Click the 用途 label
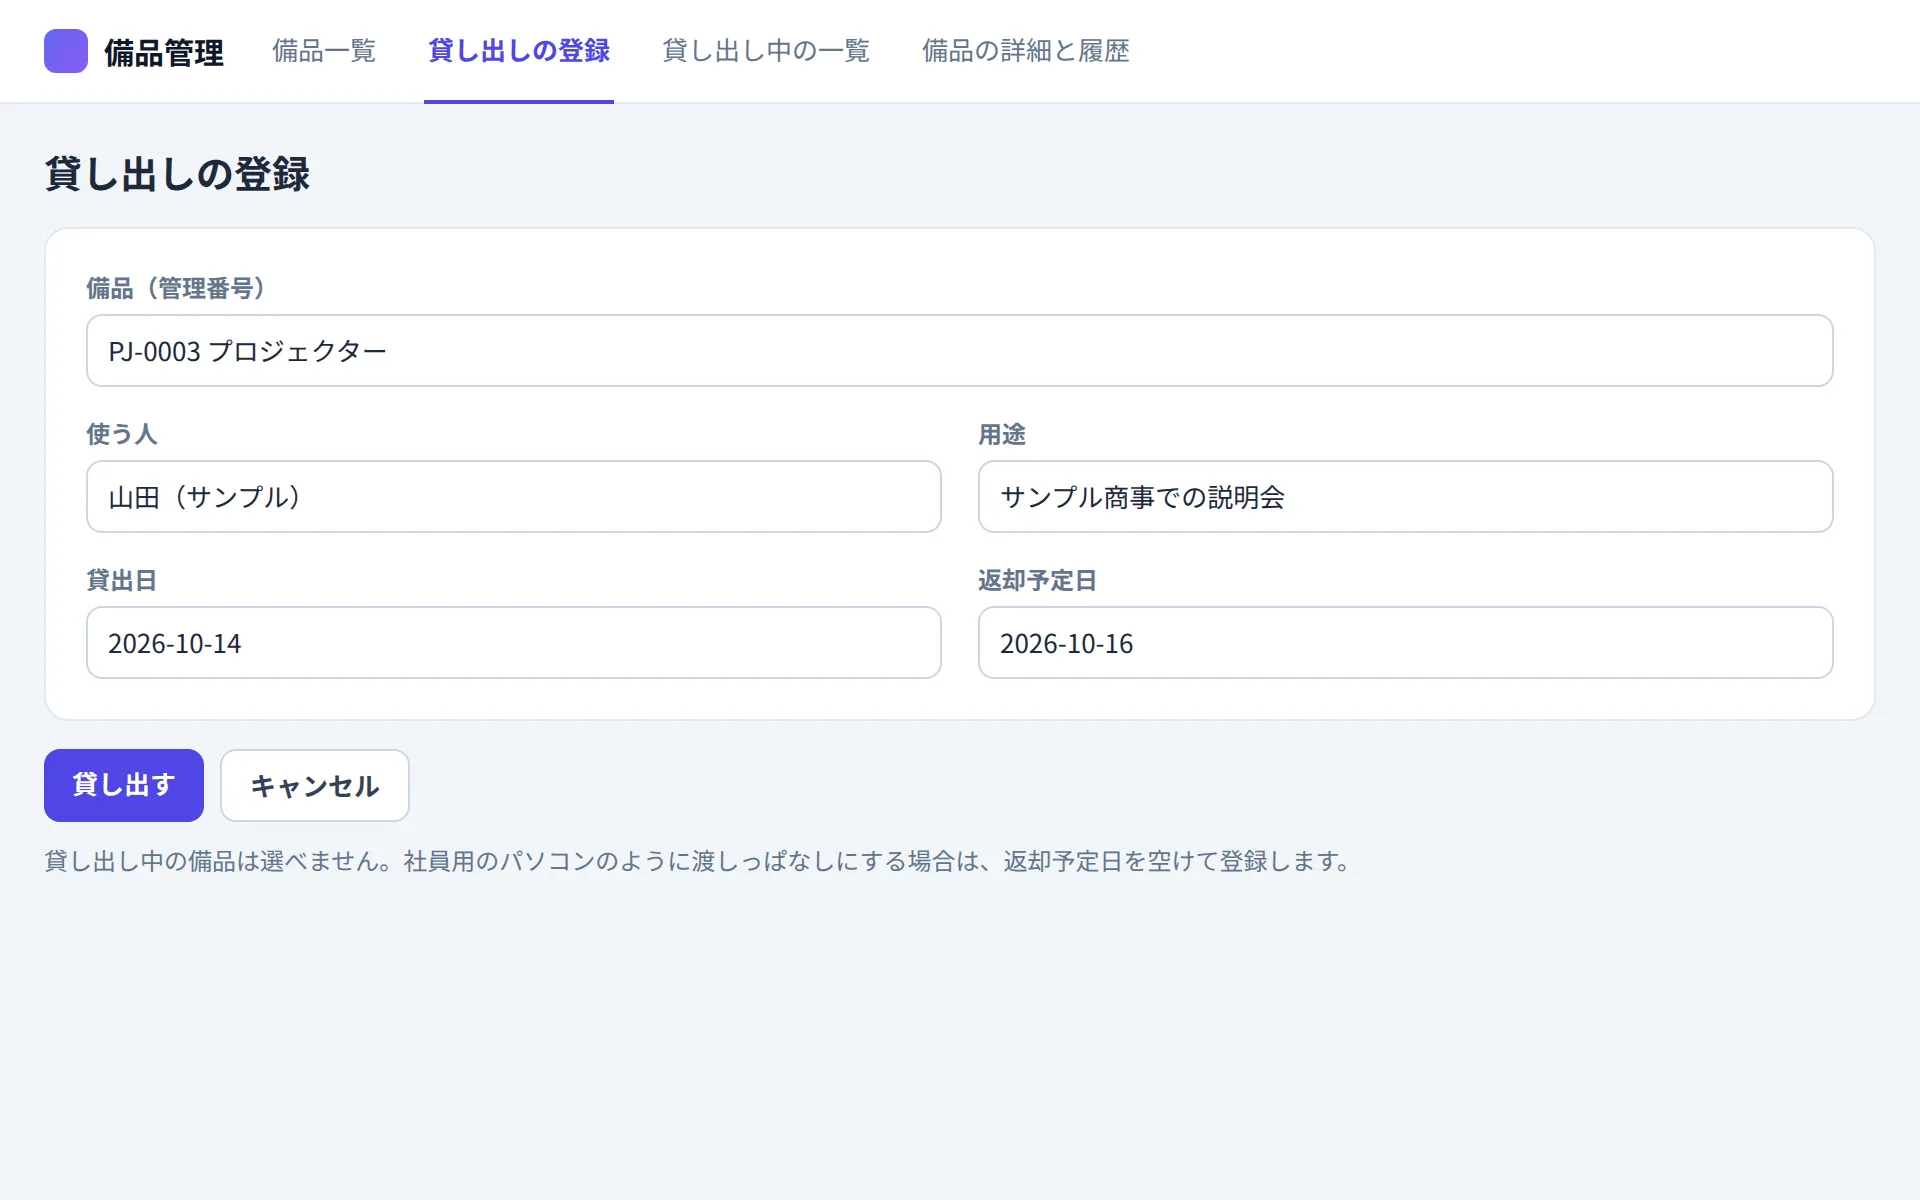Screen dimensions: 1920x1200 pos(1002,434)
